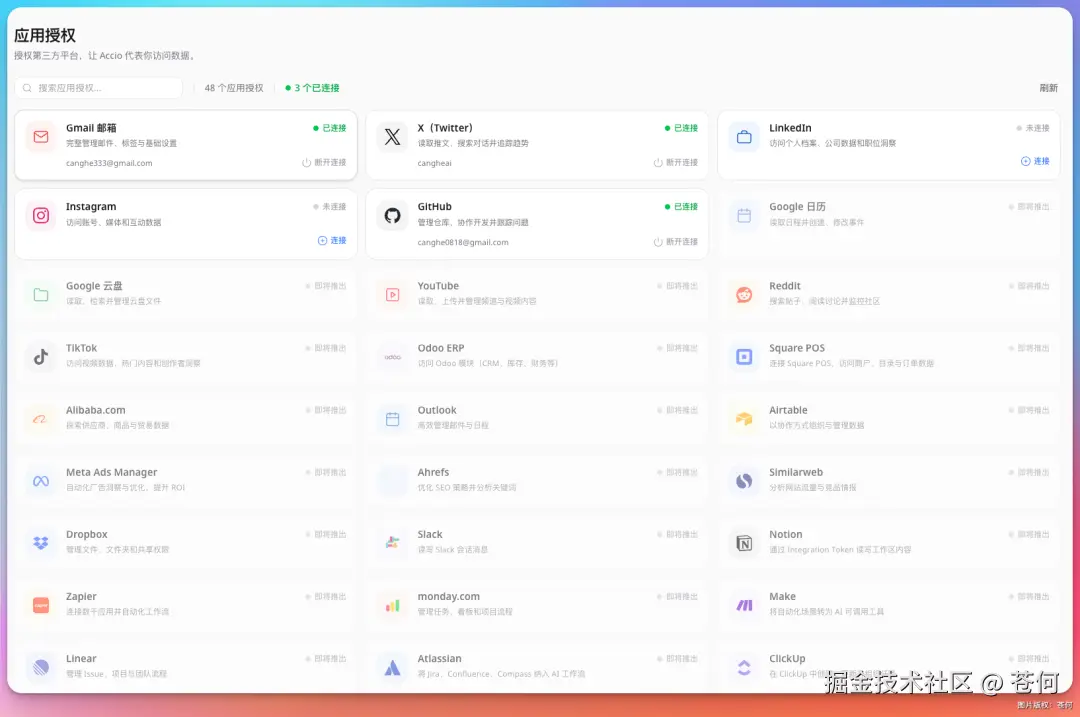Click the Alibaba.com app title
Screen dimensions: 1080x717
point(96,411)
